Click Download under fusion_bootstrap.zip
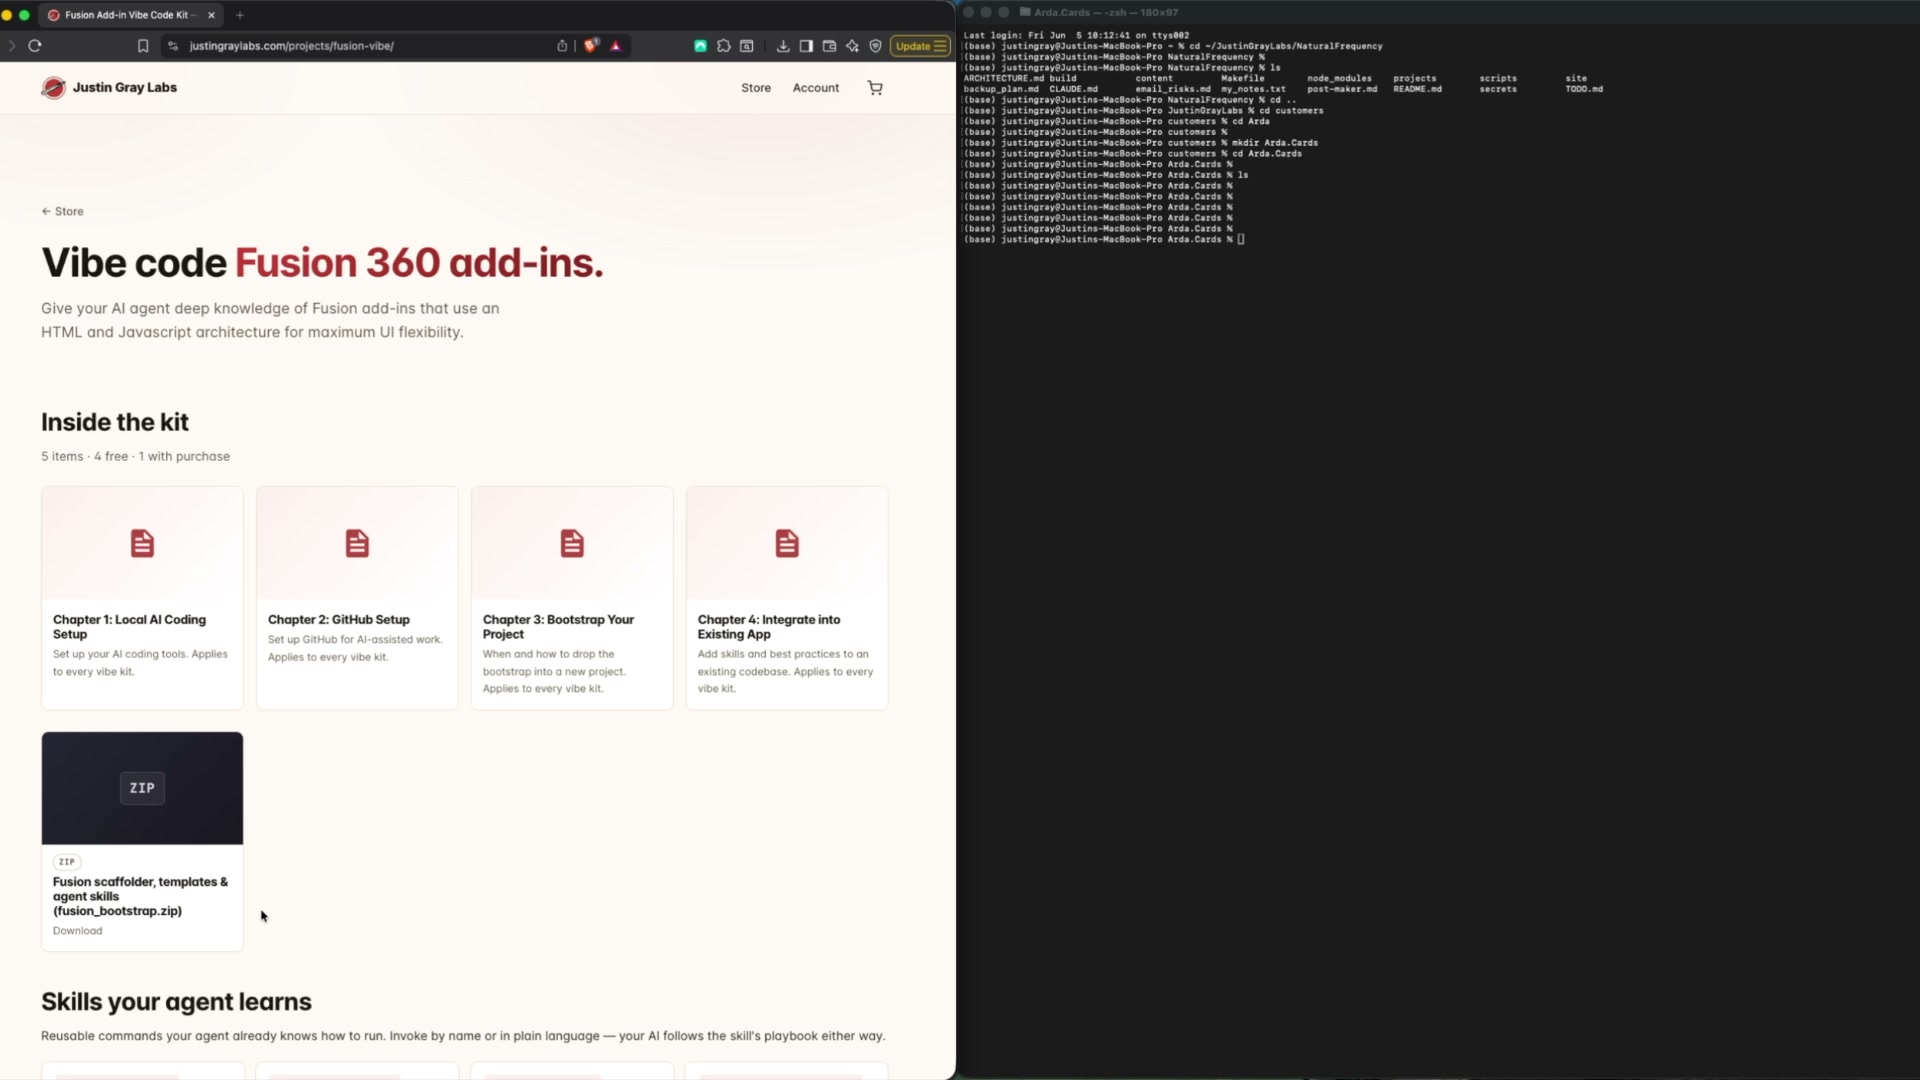This screenshot has width=1920, height=1080. (x=78, y=931)
